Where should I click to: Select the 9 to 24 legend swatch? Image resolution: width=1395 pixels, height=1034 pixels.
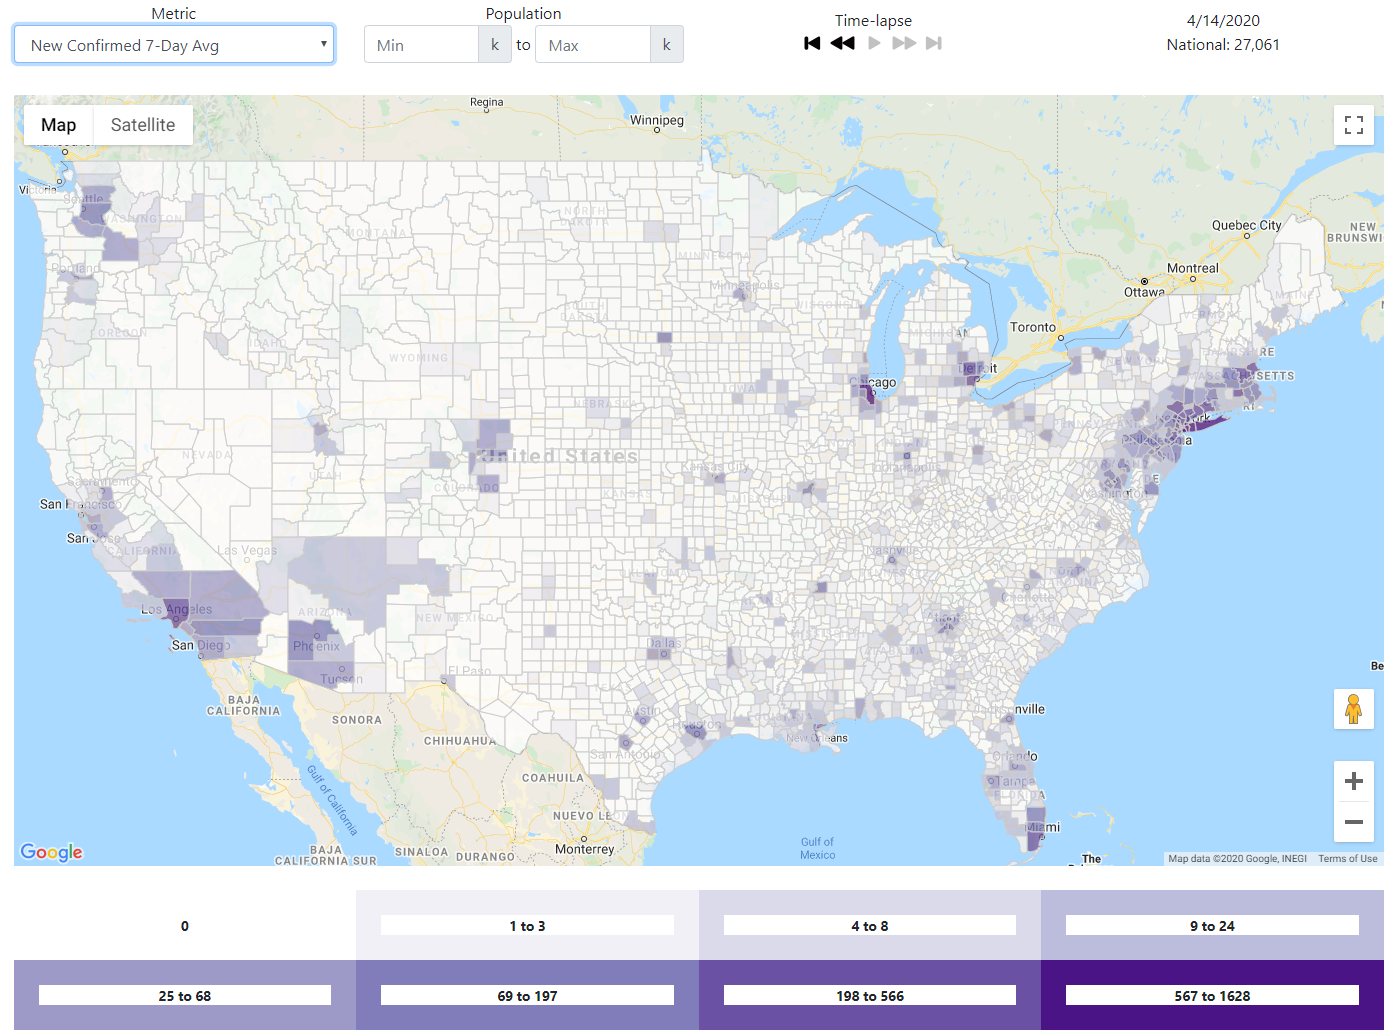(1212, 926)
